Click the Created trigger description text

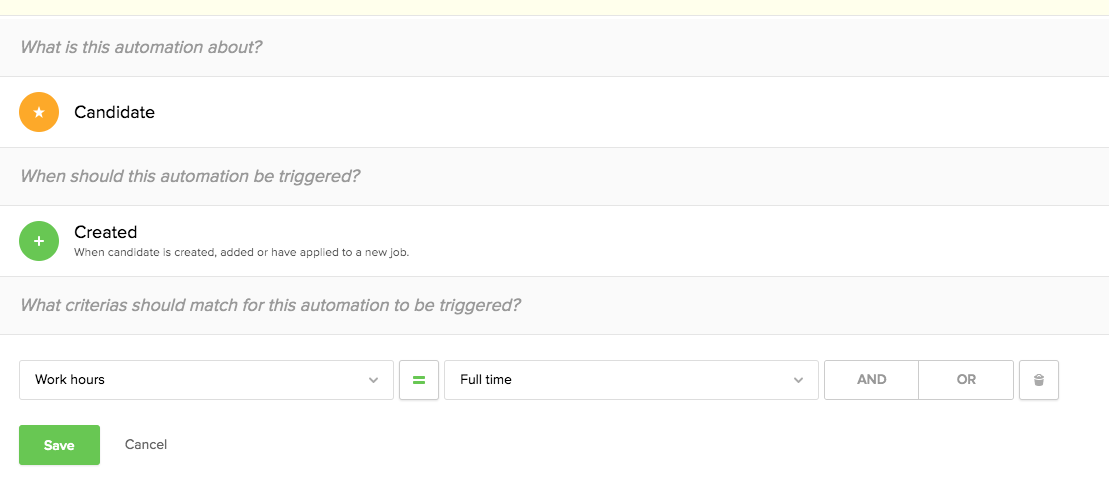241,253
